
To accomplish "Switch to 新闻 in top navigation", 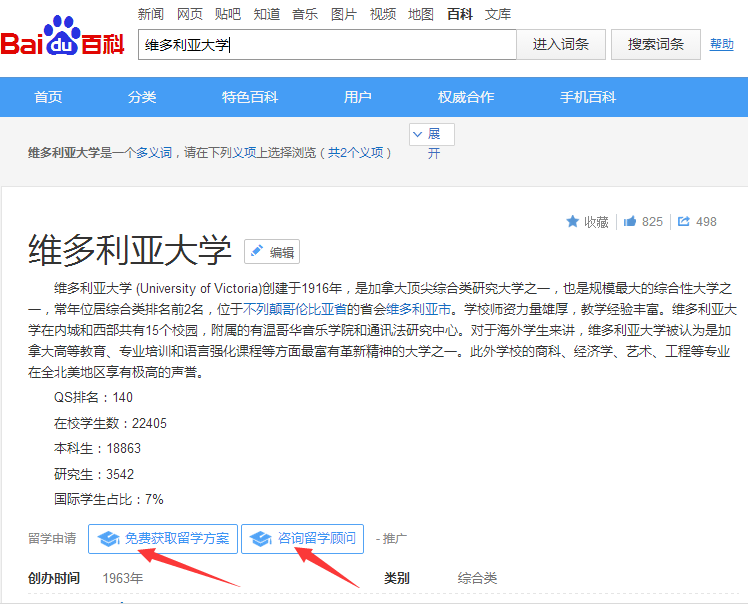I will click(x=151, y=14).
